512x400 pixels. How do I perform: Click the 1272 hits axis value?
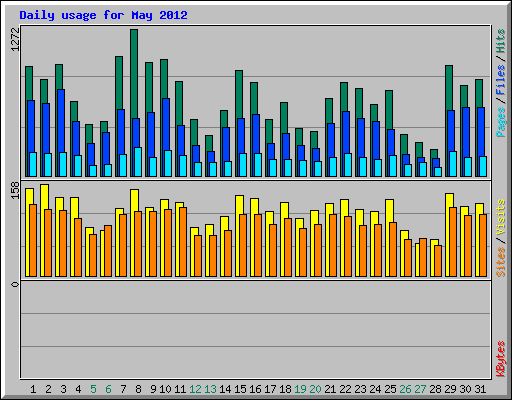(x=15, y=39)
